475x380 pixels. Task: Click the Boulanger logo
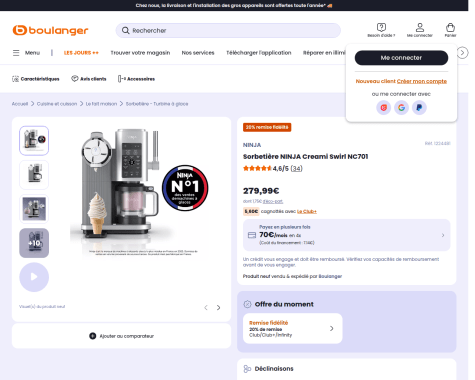pos(50,30)
